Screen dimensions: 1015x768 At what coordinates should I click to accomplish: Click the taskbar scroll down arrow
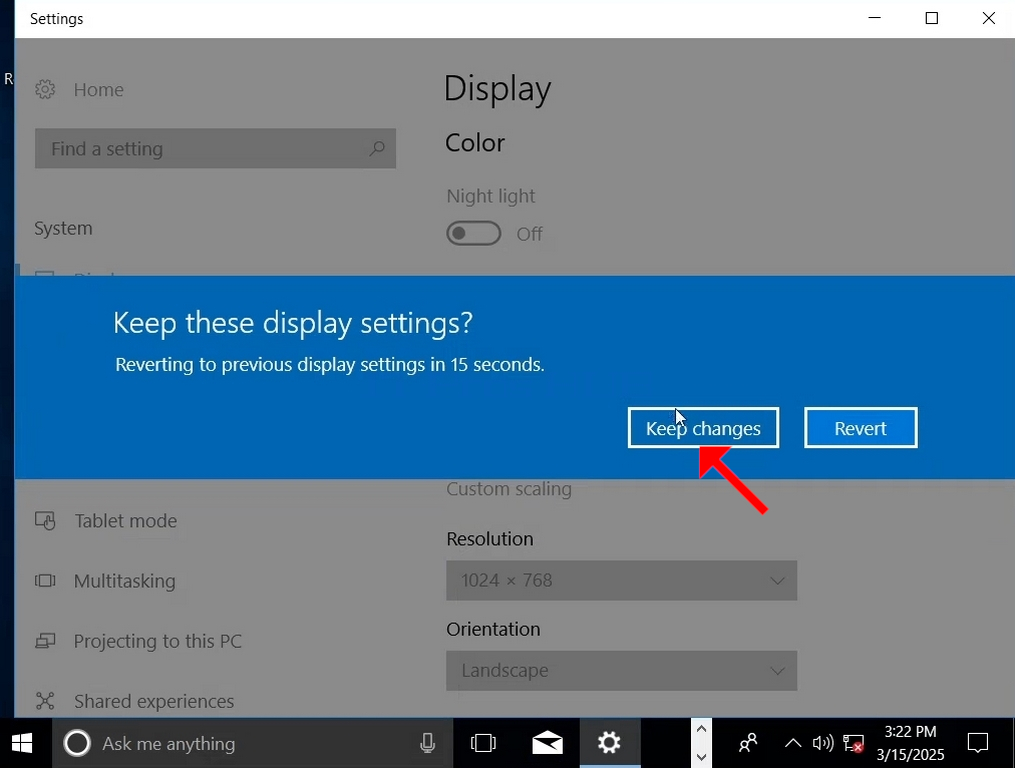coord(701,756)
